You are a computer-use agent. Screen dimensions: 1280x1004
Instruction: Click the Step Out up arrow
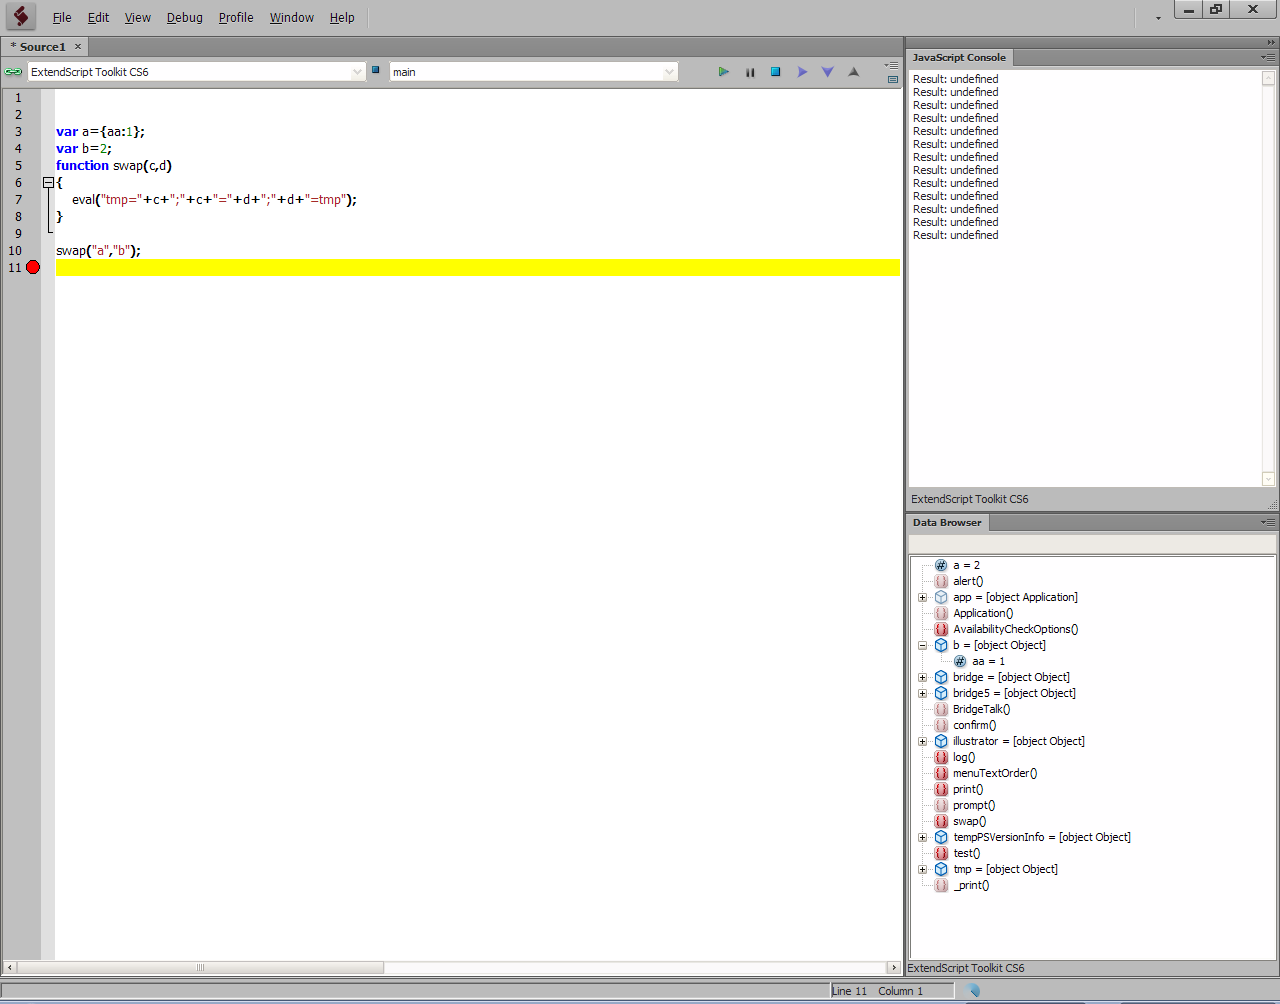853,72
